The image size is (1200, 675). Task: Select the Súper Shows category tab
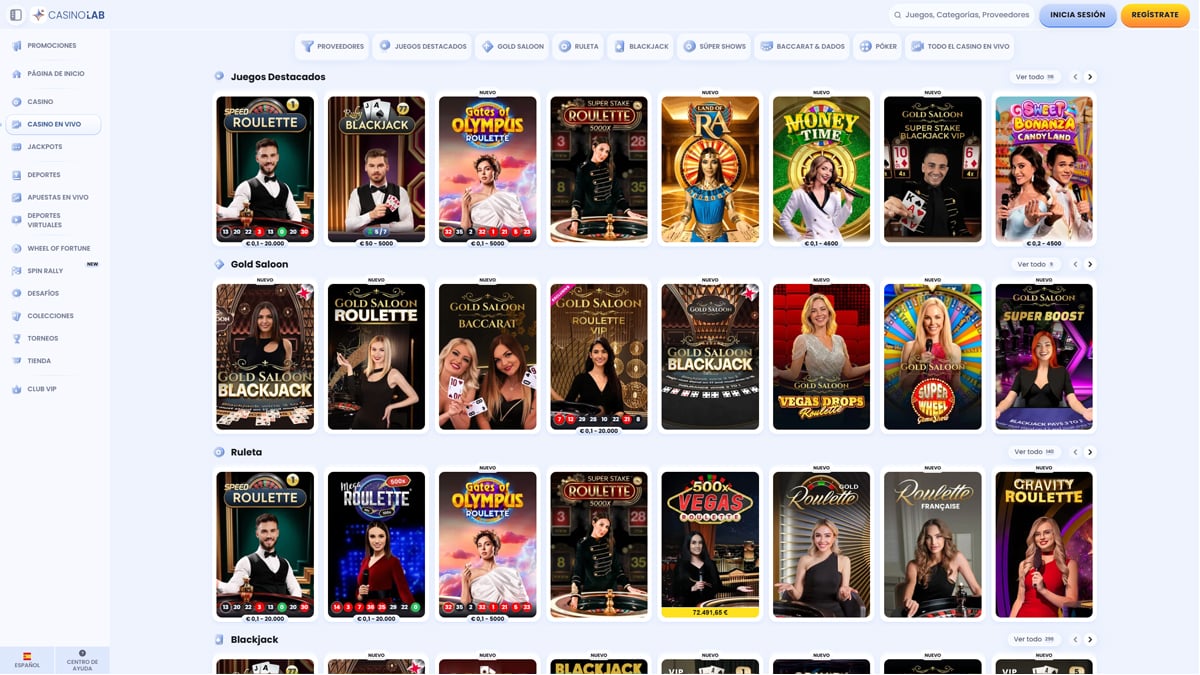[x=715, y=46]
